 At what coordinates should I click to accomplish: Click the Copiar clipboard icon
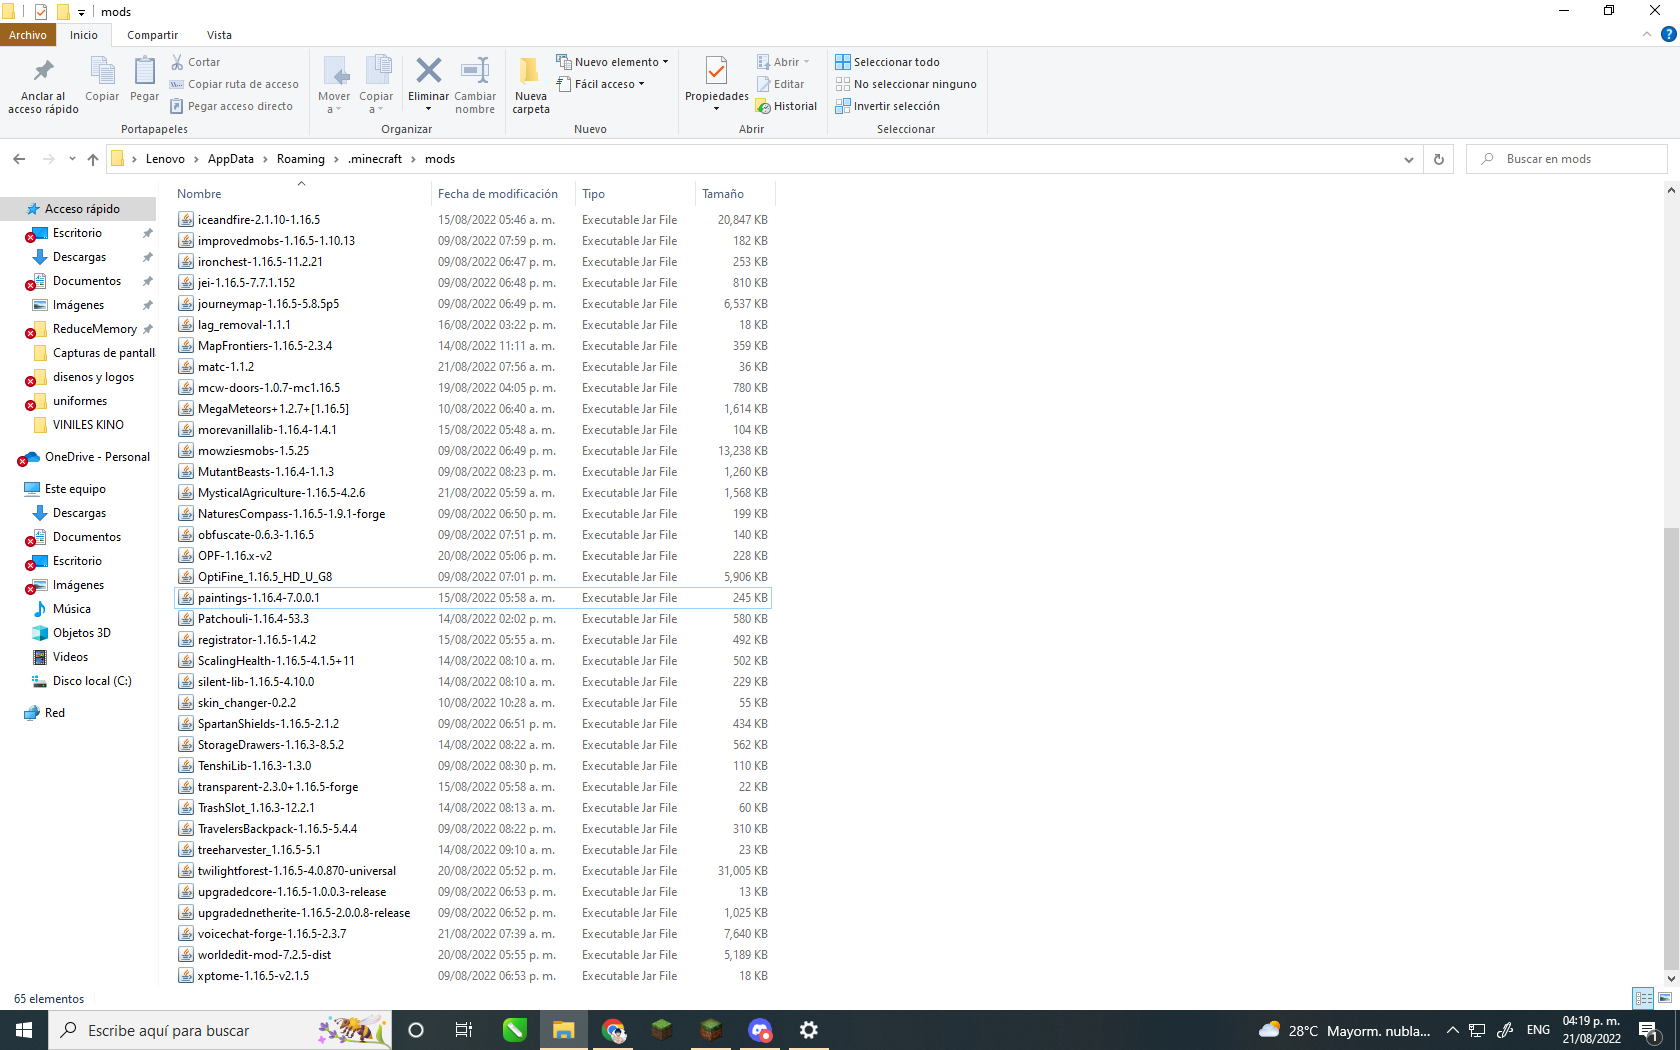[x=102, y=79]
